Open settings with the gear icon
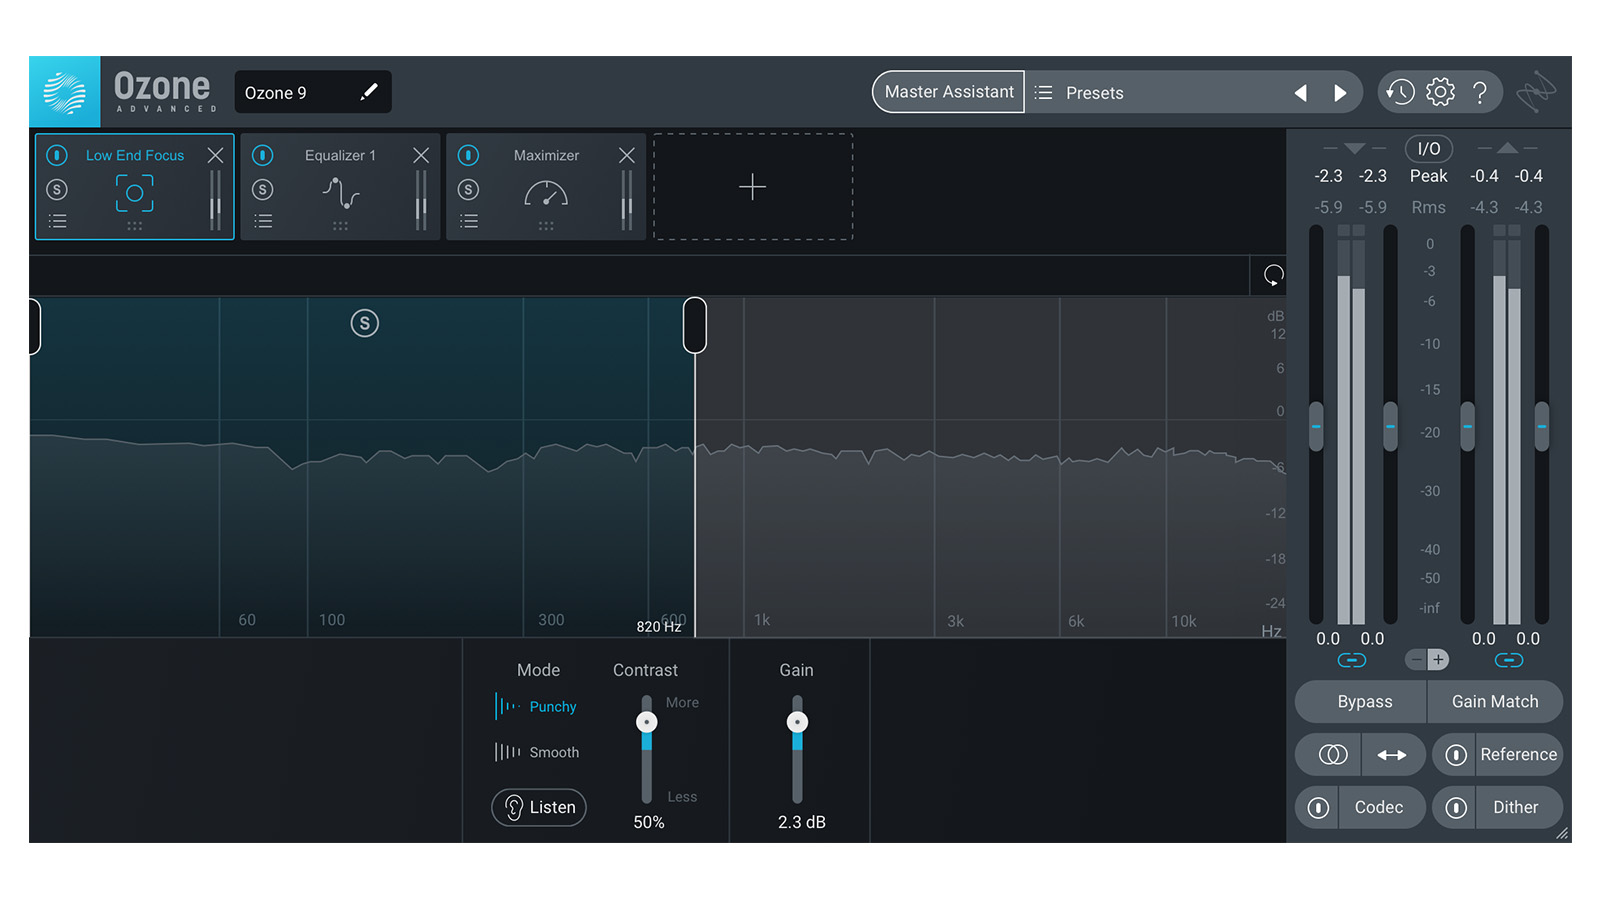1600x900 pixels. 1440,92
